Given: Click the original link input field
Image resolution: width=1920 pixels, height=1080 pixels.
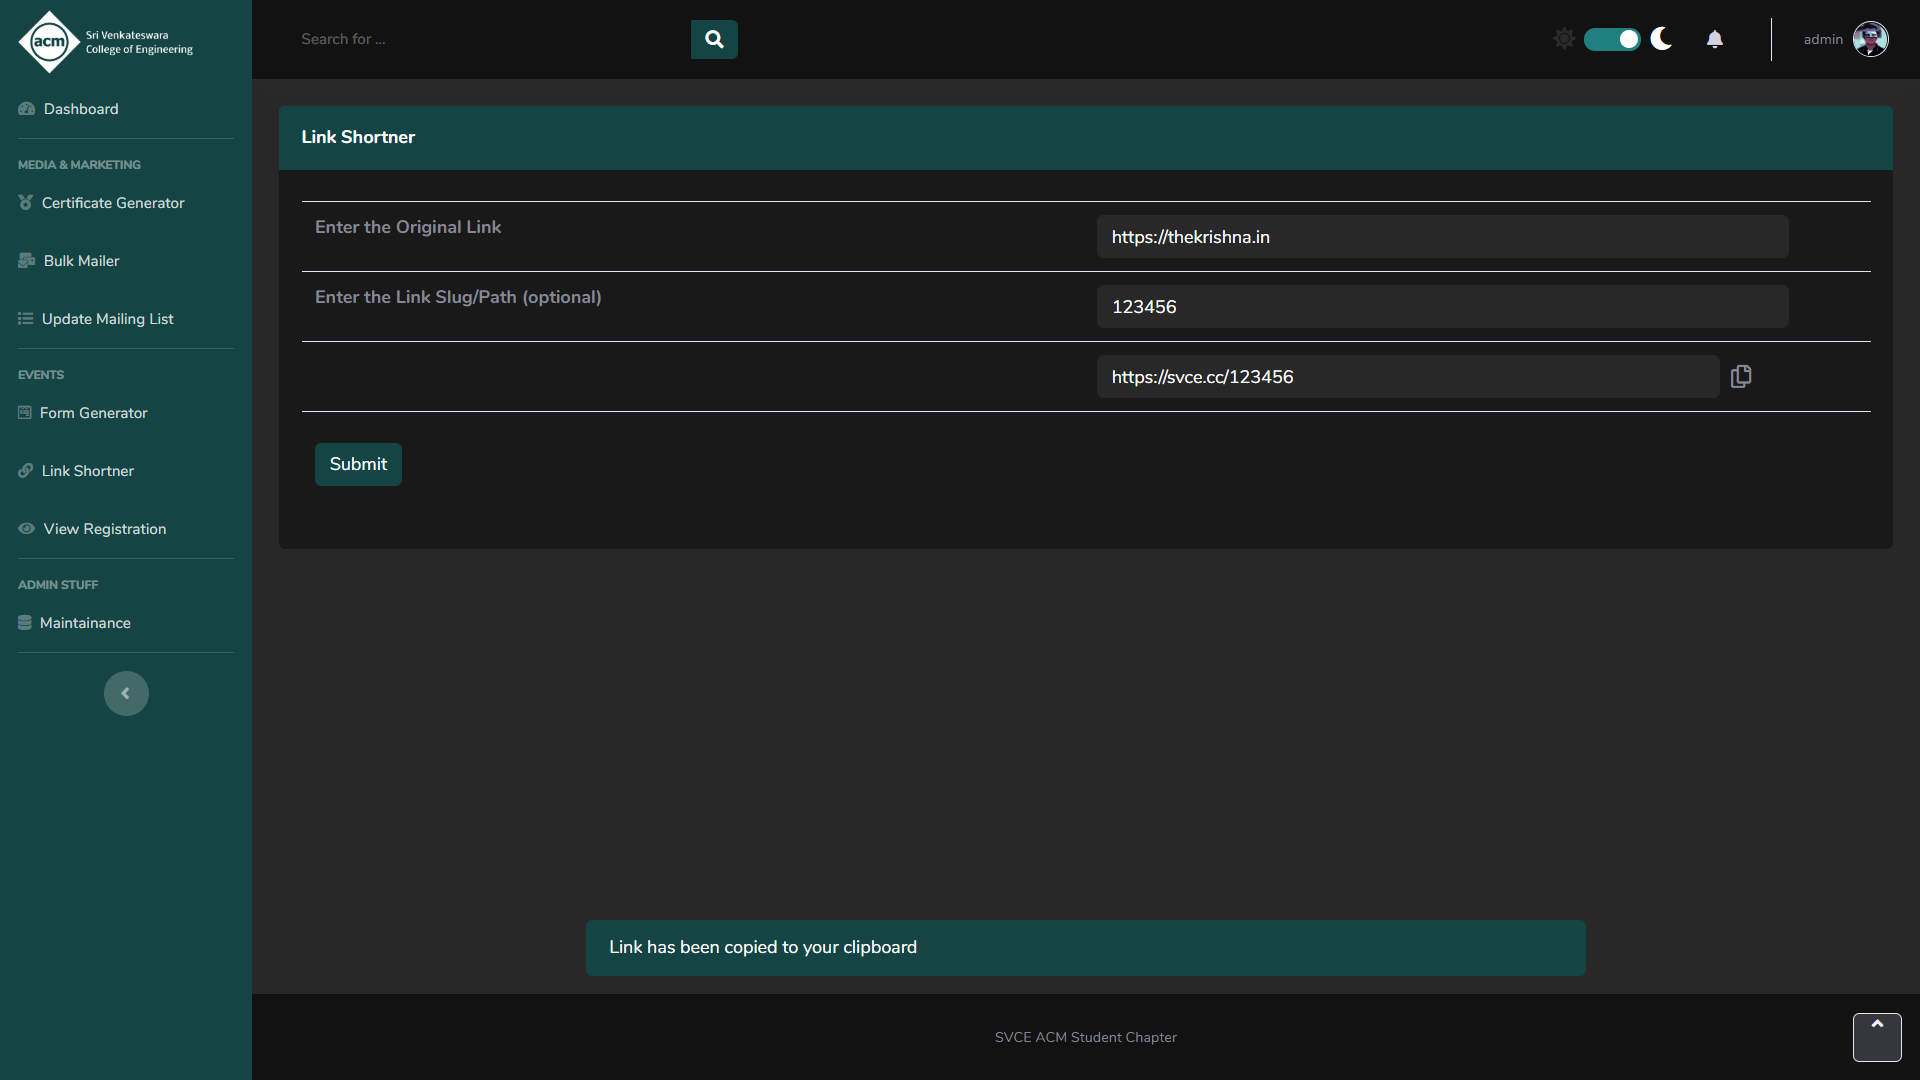Looking at the screenshot, I should click(1442, 237).
